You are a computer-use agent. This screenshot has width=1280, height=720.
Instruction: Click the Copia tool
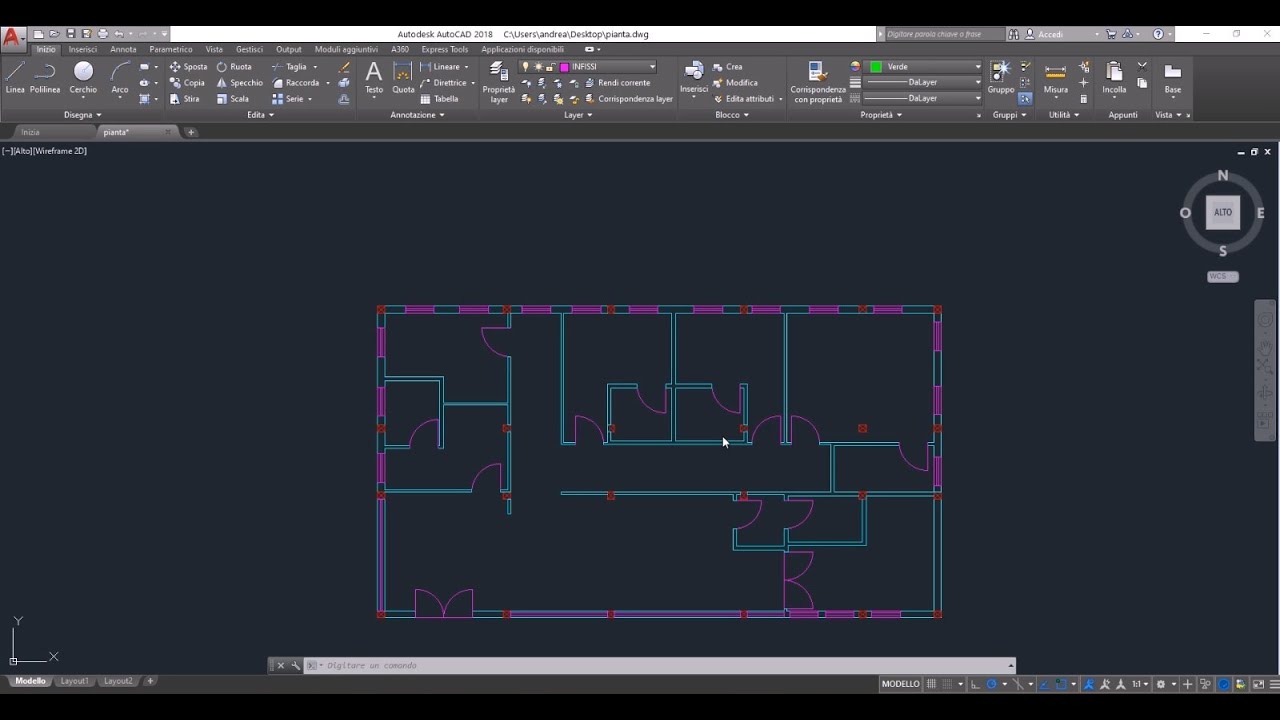click(187, 83)
